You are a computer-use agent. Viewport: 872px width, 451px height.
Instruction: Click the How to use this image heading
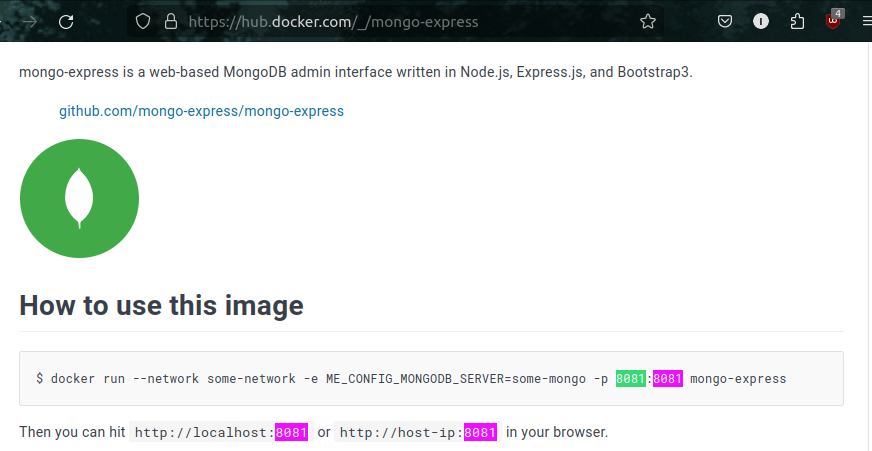pyautogui.click(x=161, y=305)
